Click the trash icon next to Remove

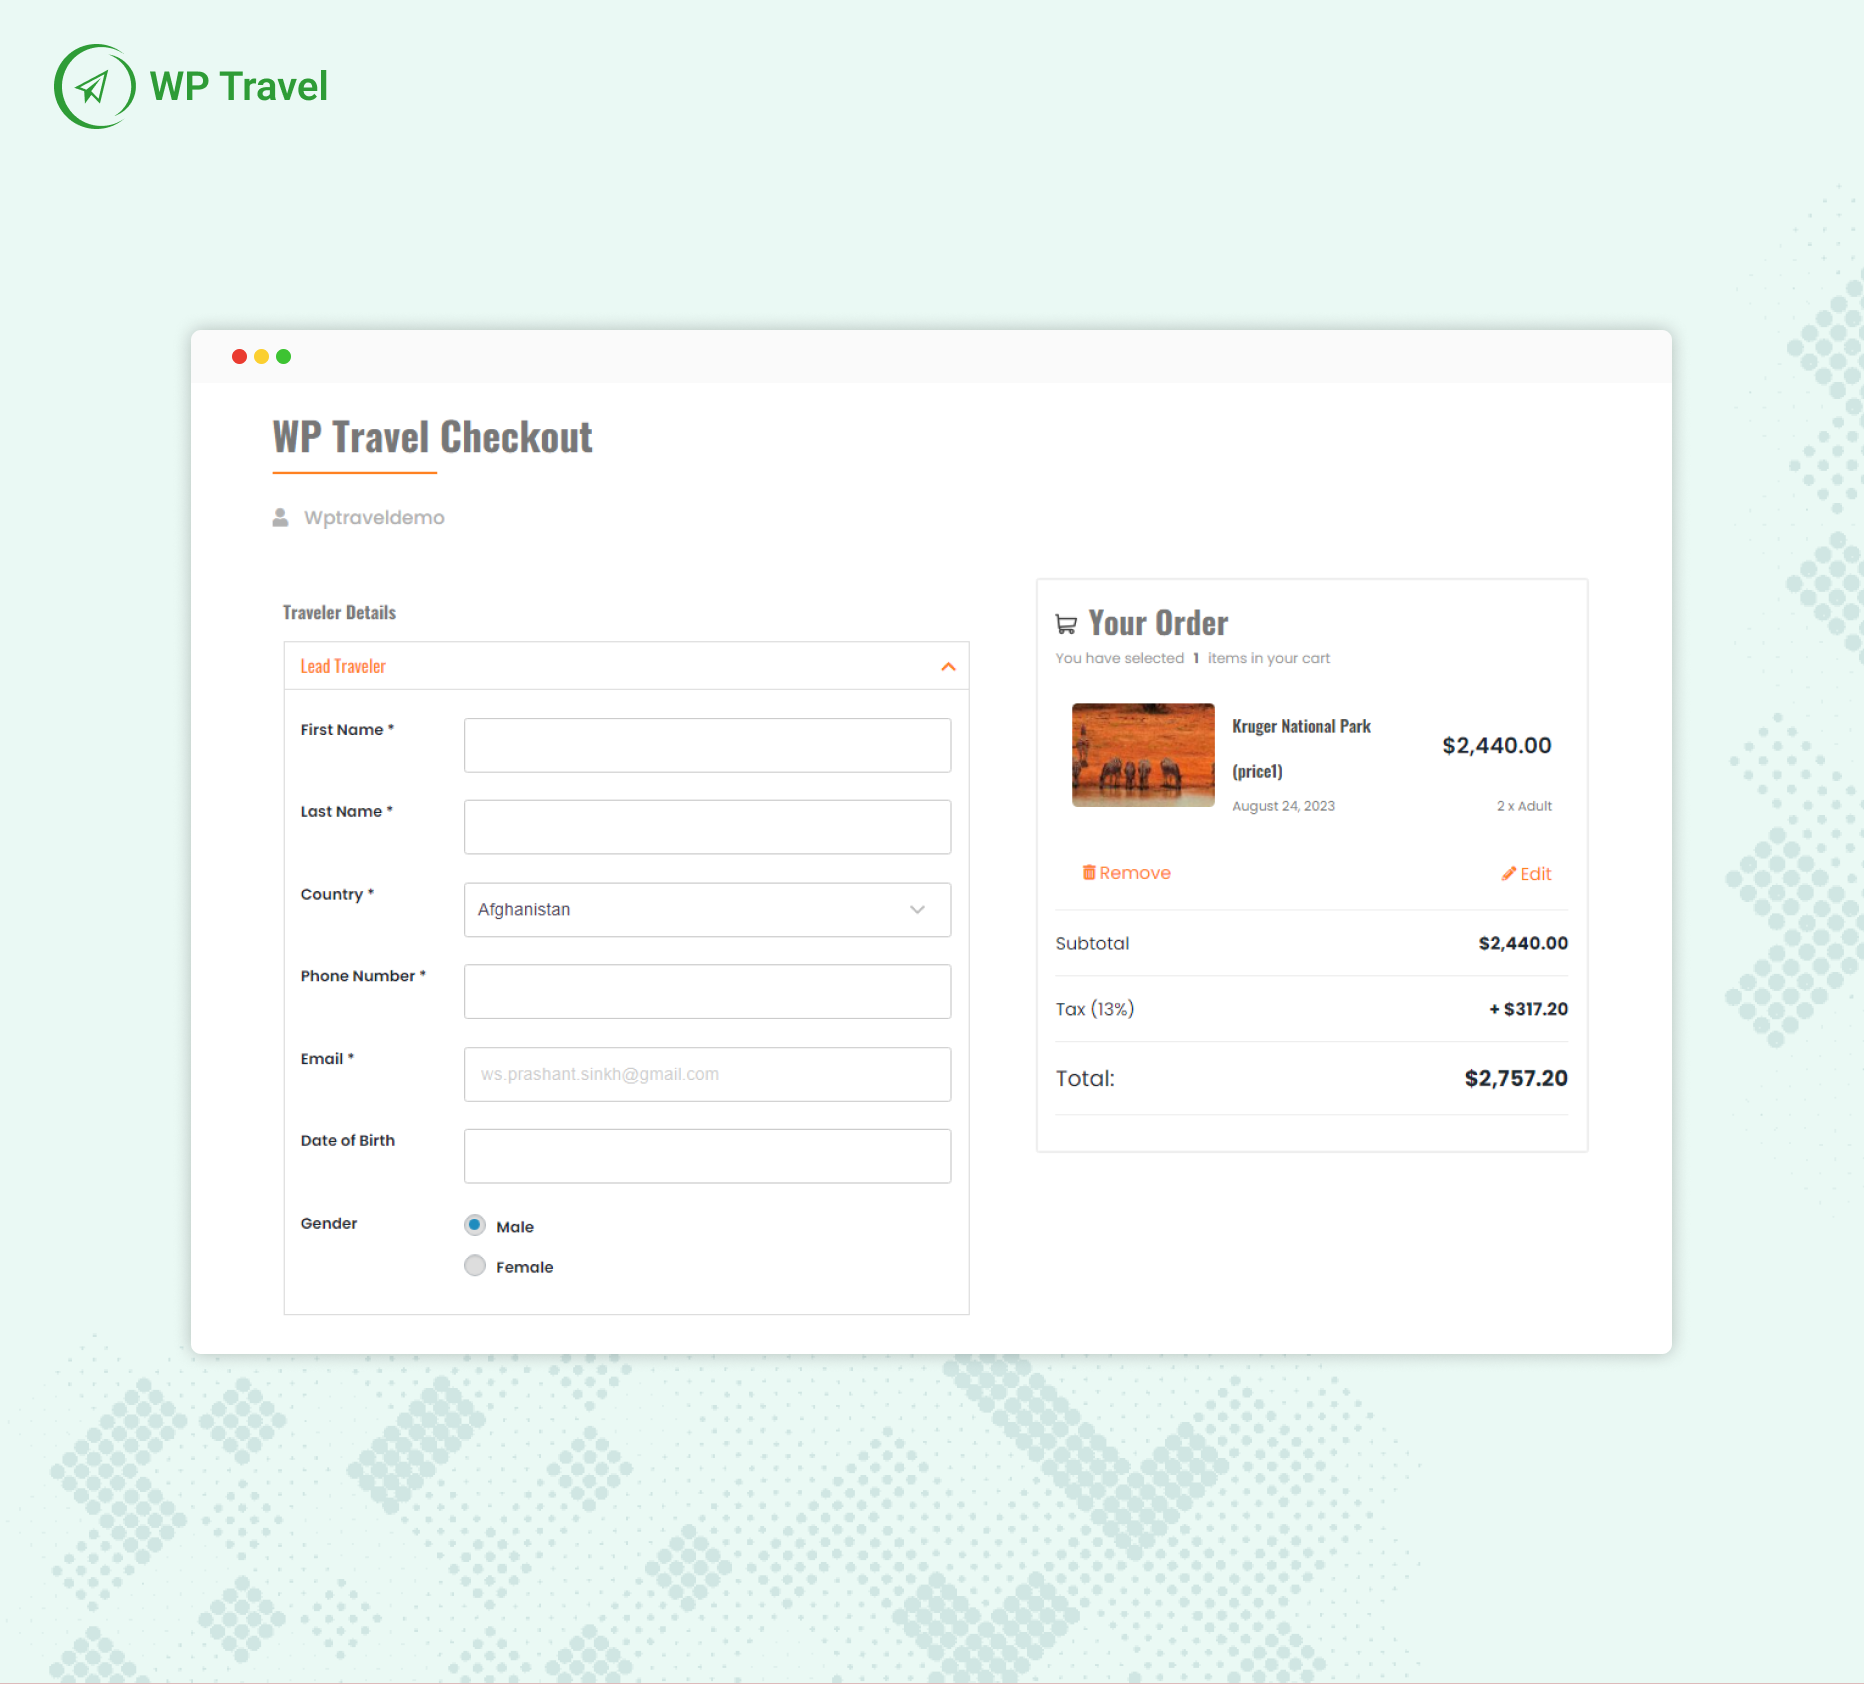(x=1088, y=872)
